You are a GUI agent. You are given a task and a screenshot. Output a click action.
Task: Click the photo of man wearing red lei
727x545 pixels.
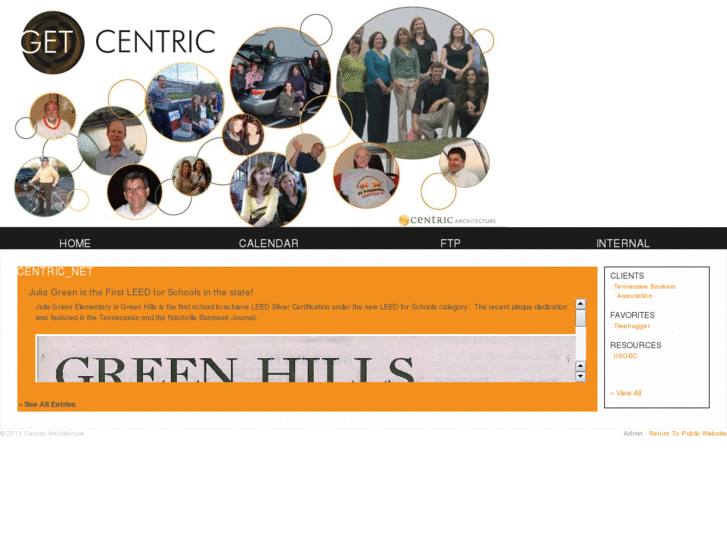click(x=52, y=116)
